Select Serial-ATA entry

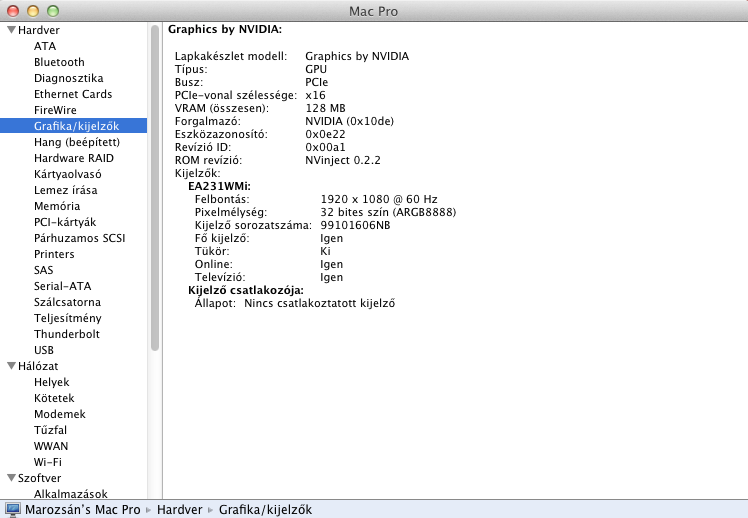62,286
